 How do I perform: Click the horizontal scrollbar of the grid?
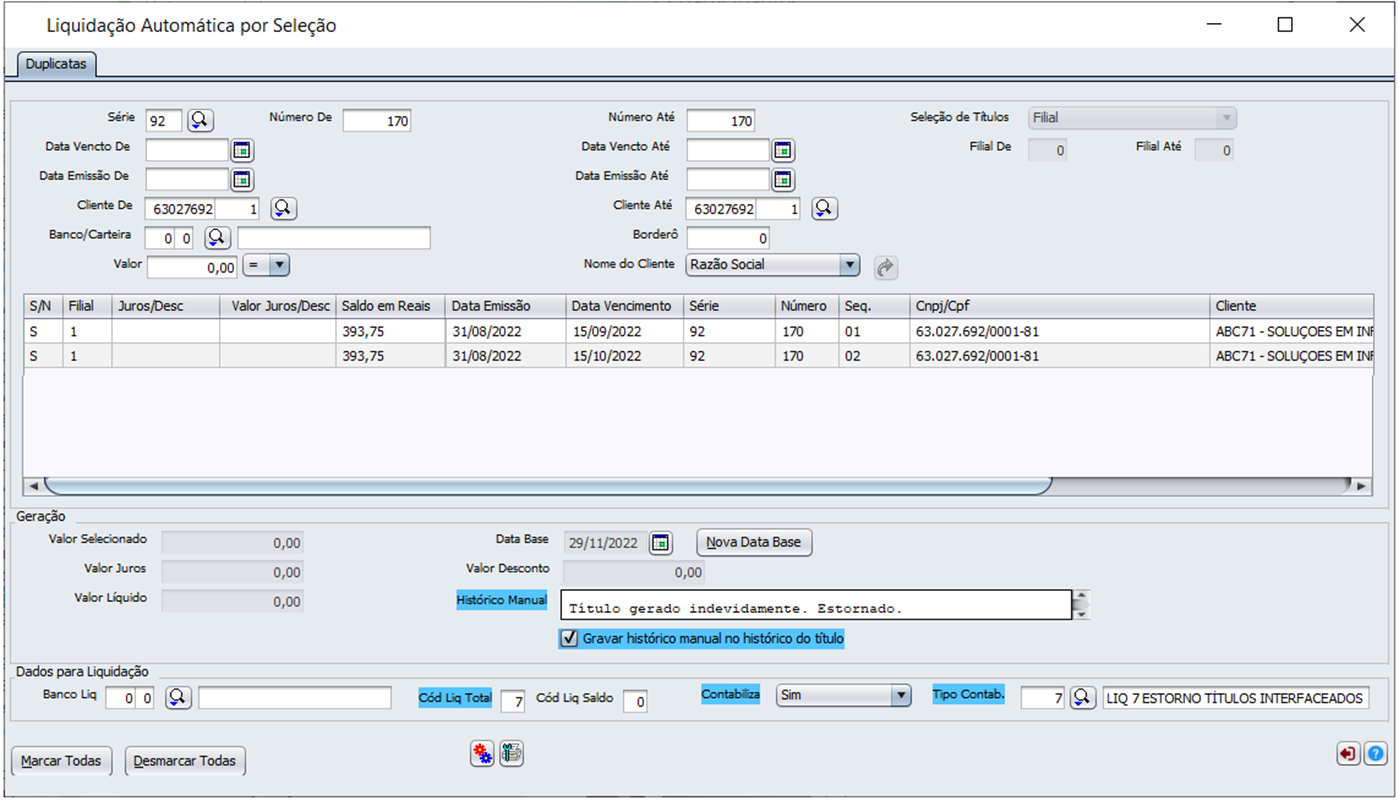548,486
